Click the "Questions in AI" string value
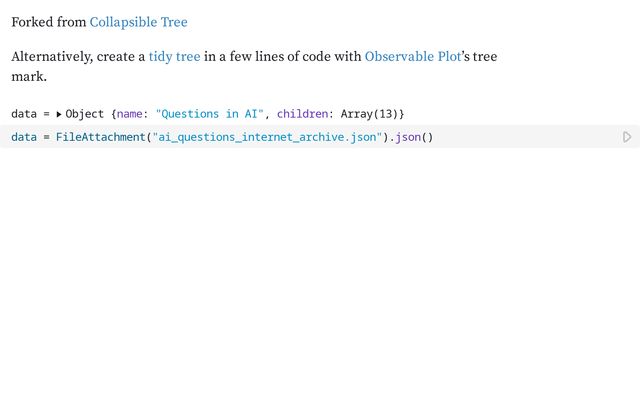Image resolution: width=640 pixels, height=400 pixels. (208, 114)
